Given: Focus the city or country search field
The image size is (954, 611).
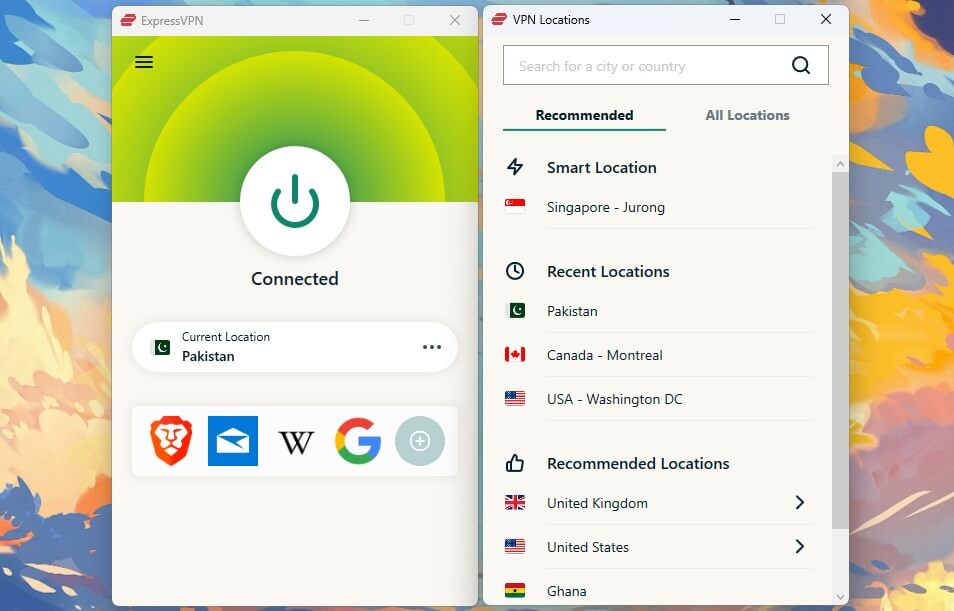Looking at the screenshot, I should [666, 65].
